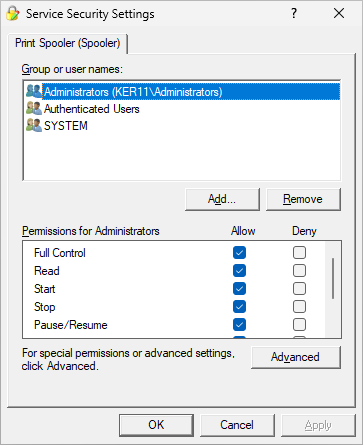Click the Add... button

click(x=222, y=199)
